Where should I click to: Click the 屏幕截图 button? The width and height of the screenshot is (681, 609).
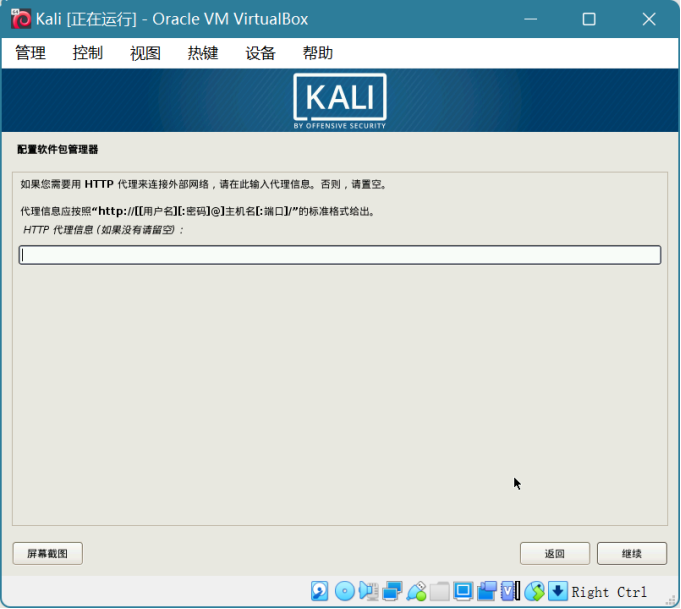coord(48,553)
